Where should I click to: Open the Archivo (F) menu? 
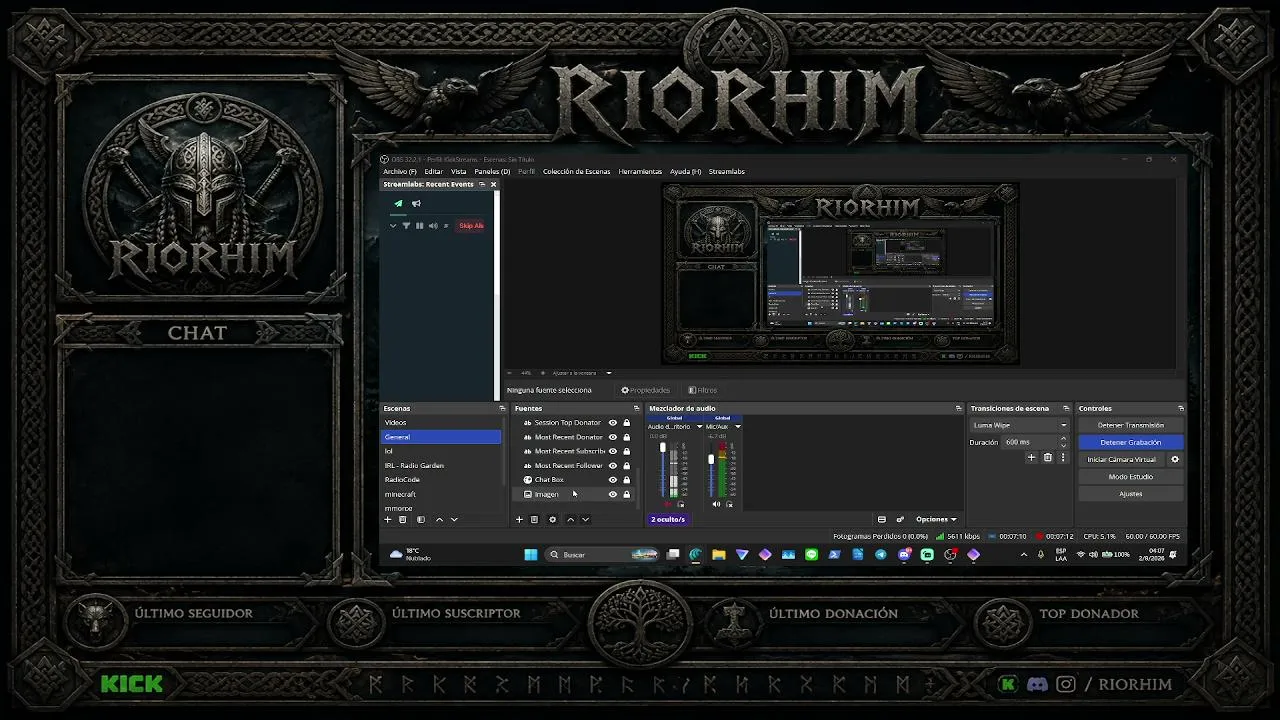[x=400, y=172]
